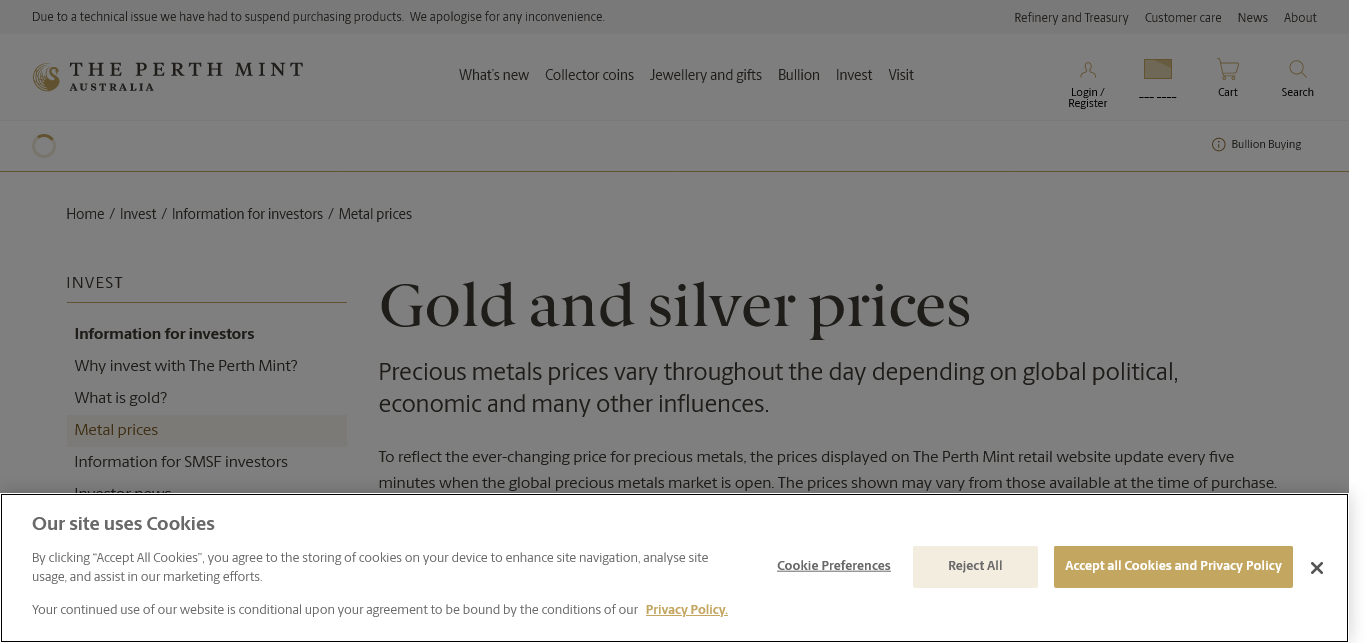Open Cookie Preferences settings
This screenshot has width=1366, height=643.
pos(833,566)
